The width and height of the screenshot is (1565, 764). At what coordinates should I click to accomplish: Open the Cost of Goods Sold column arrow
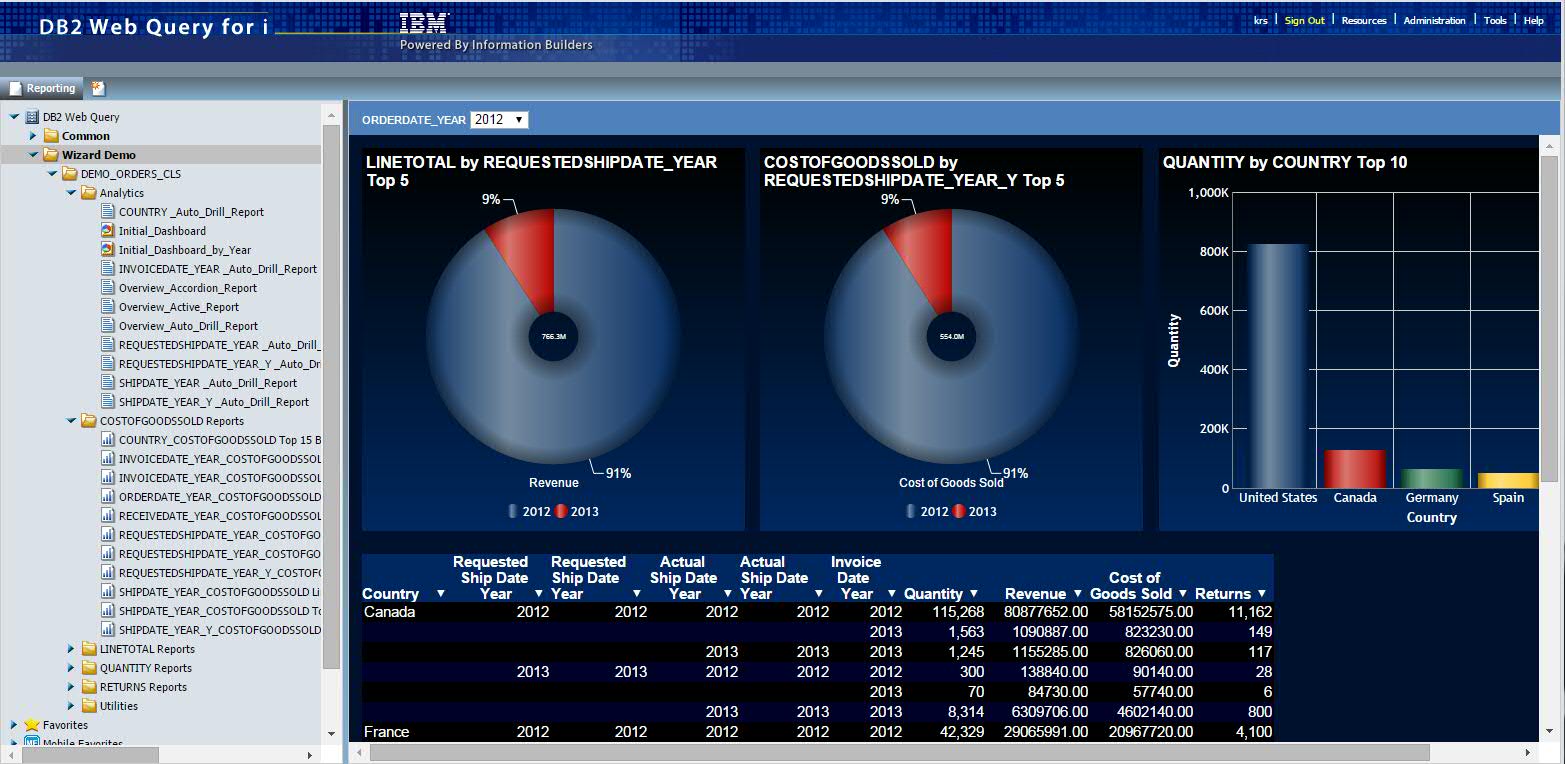(1183, 594)
